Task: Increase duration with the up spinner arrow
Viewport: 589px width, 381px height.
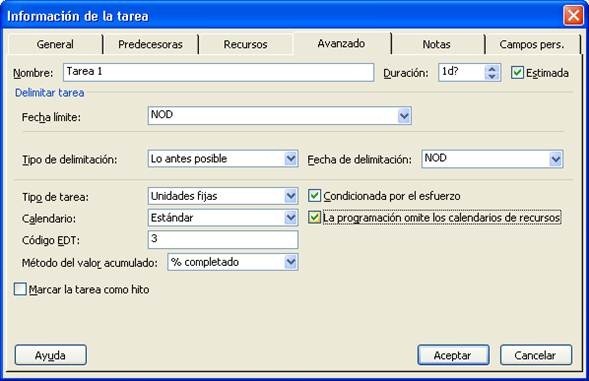Action: click(492, 69)
